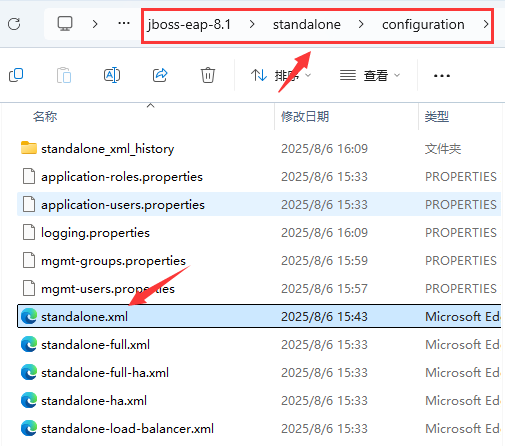Click the file icon of application-users.properties
Image resolution: width=505 pixels, height=446 pixels.
point(29,204)
